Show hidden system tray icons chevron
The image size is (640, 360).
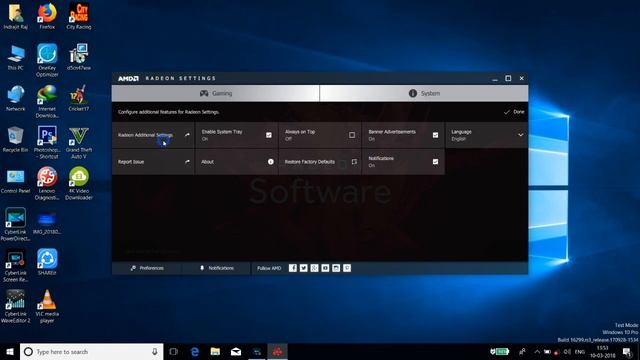pyautogui.click(x=537, y=352)
